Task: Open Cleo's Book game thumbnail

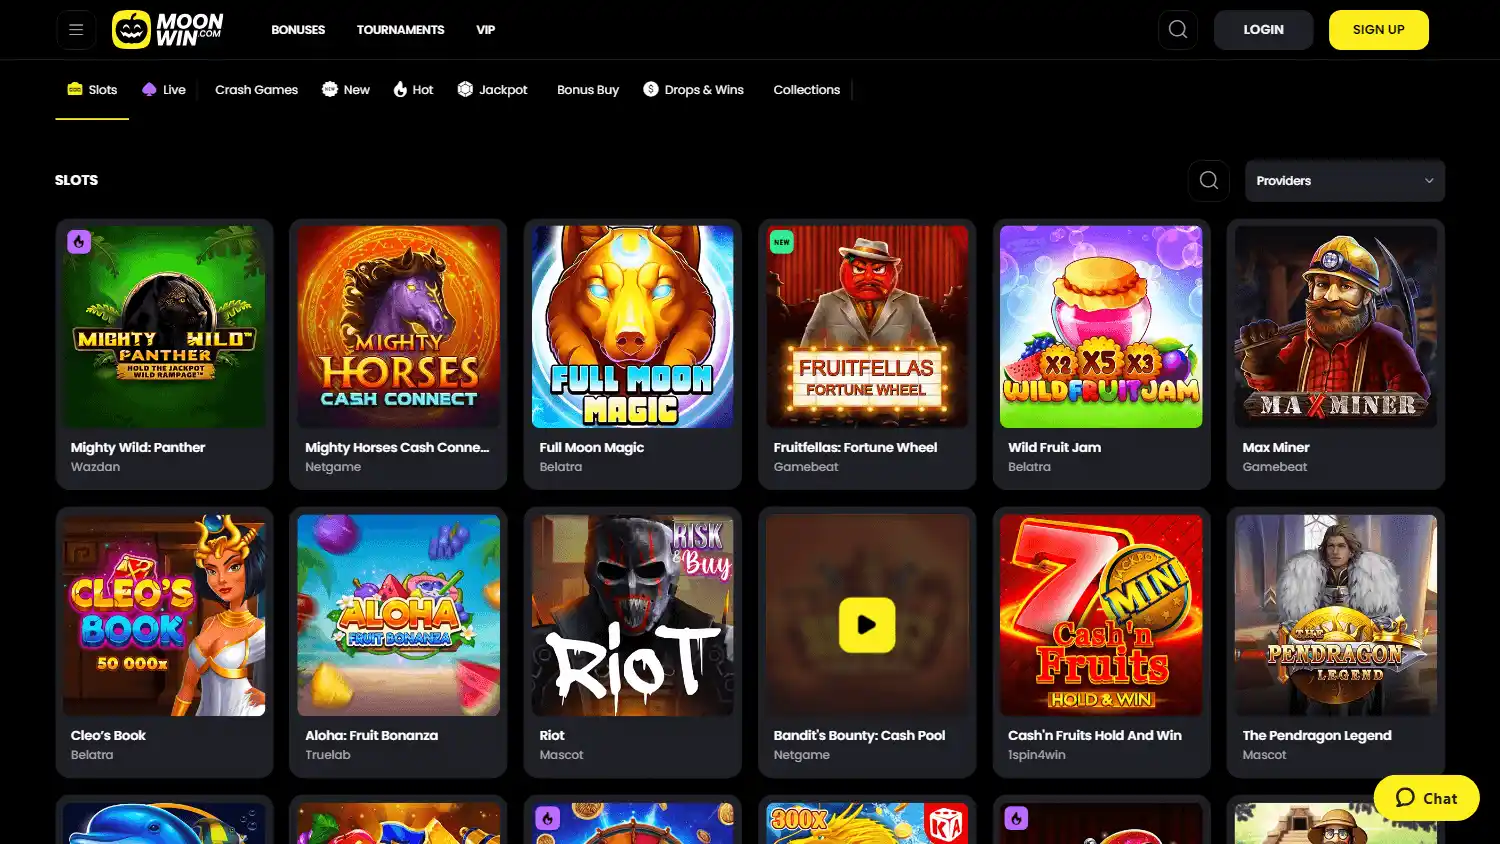Action: (164, 615)
